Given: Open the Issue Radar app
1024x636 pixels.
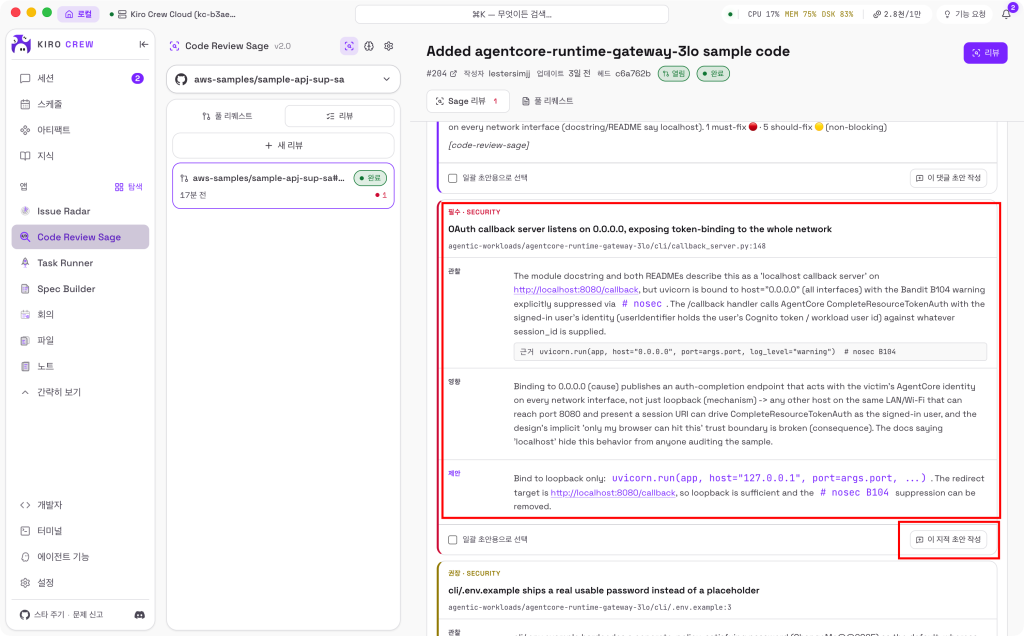Looking at the screenshot, I should point(80,211).
